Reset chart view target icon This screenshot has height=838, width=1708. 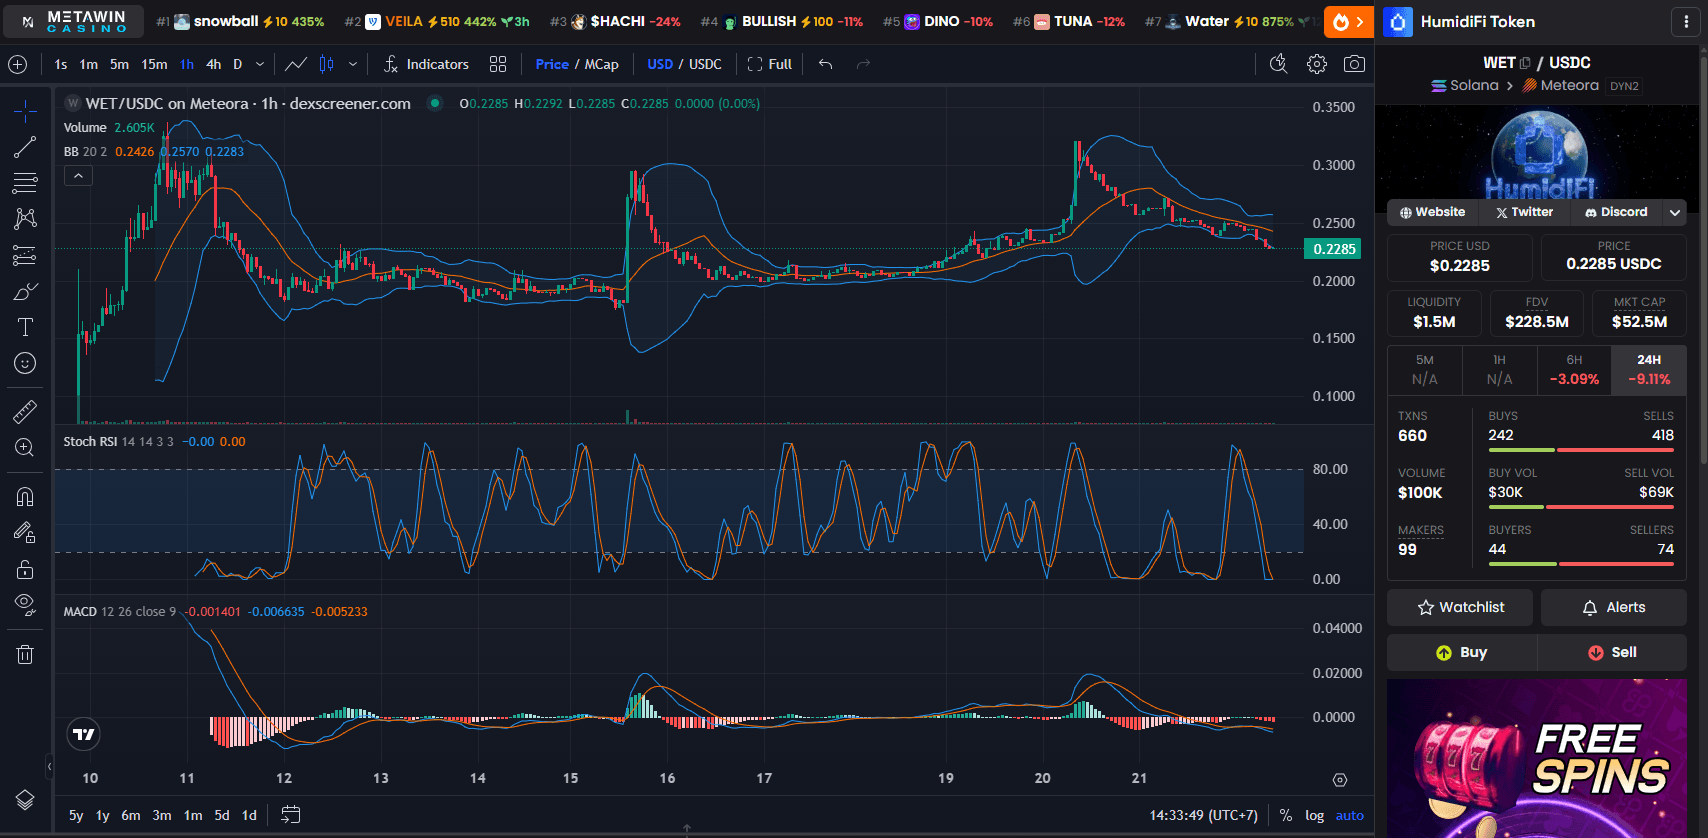[1340, 780]
